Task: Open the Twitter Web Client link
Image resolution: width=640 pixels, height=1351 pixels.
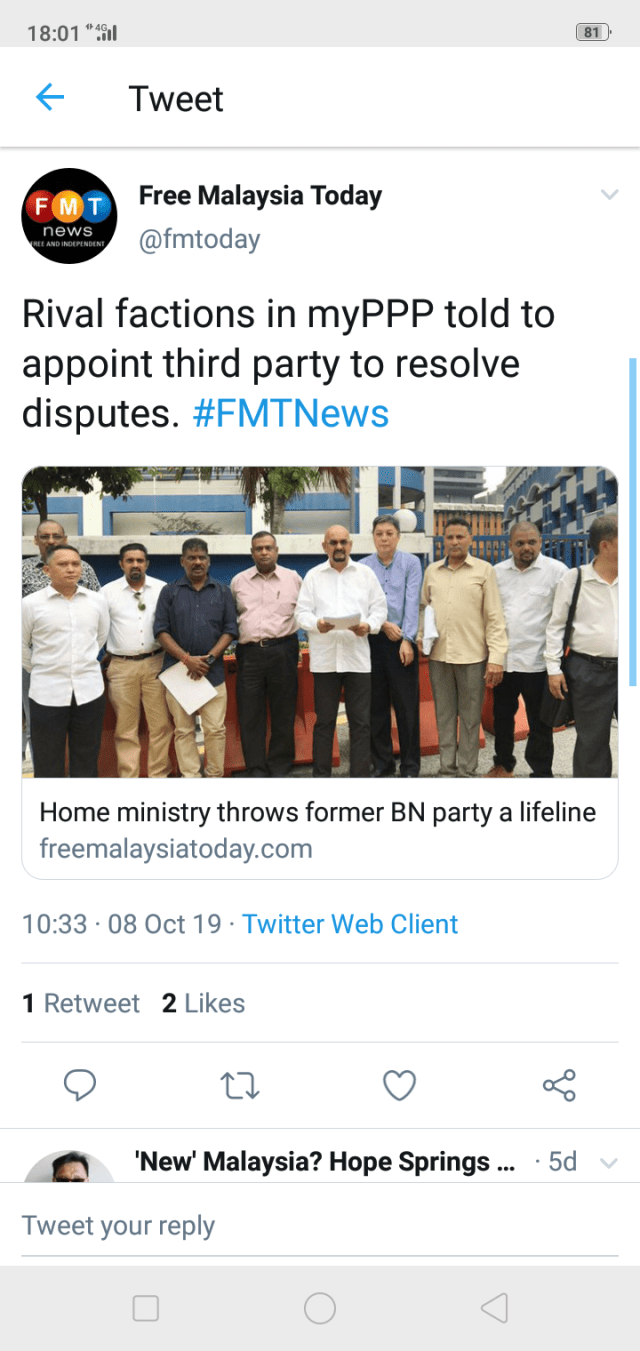Action: (350, 924)
